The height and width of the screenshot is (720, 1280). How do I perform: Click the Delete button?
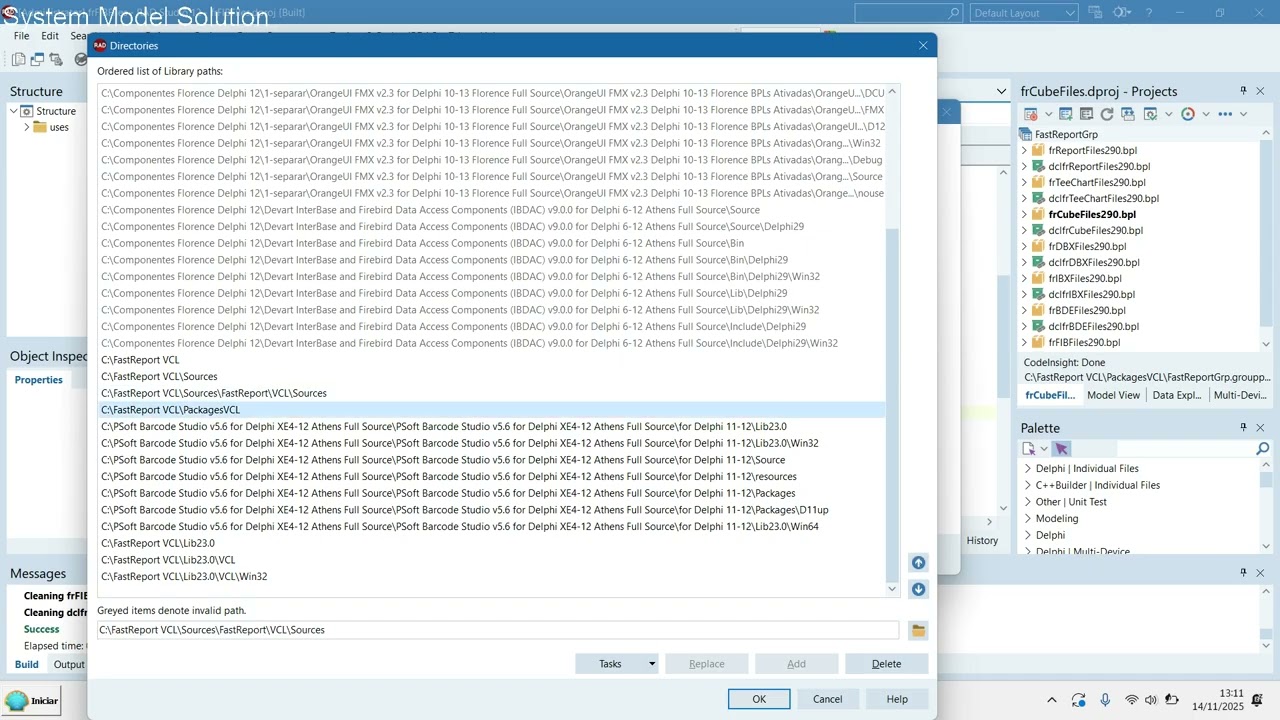886,664
